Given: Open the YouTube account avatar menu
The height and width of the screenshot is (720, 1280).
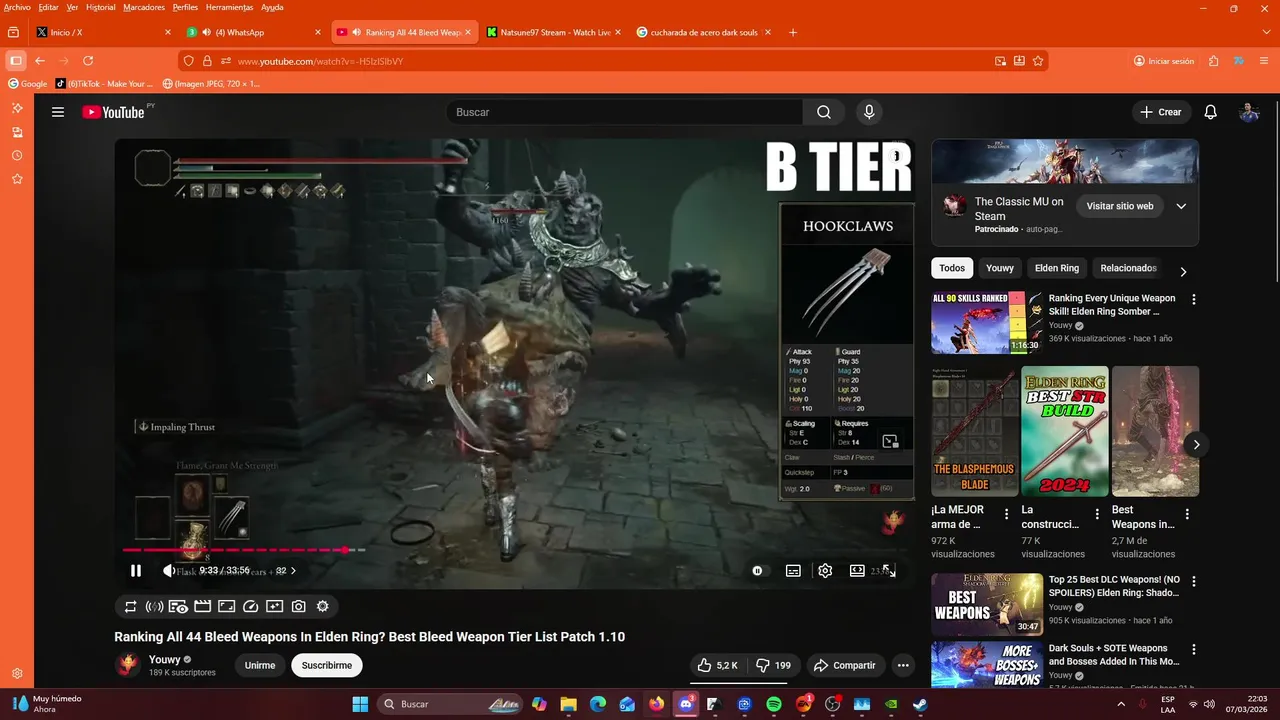Looking at the screenshot, I should coord(1249,112).
